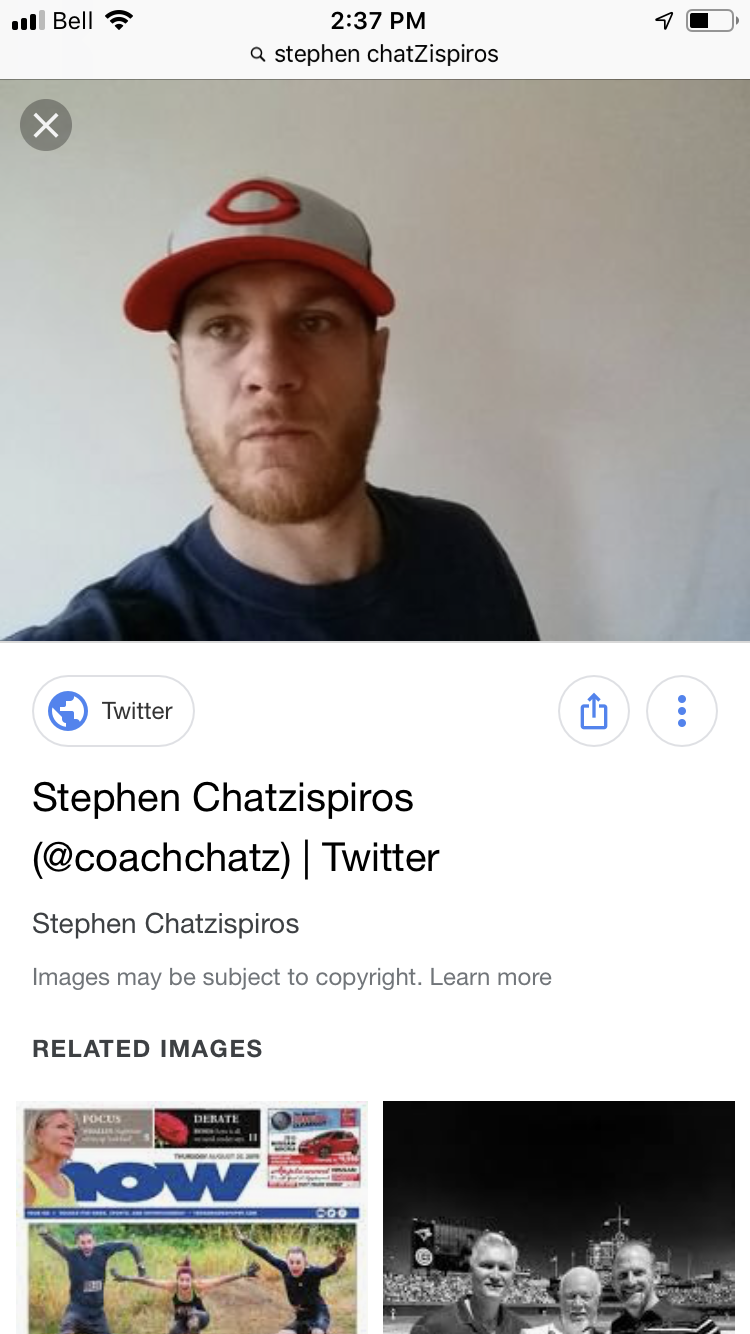Tap the battery indicator icon
Image resolution: width=750 pixels, height=1334 pixels.
click(x=710, y=20)
